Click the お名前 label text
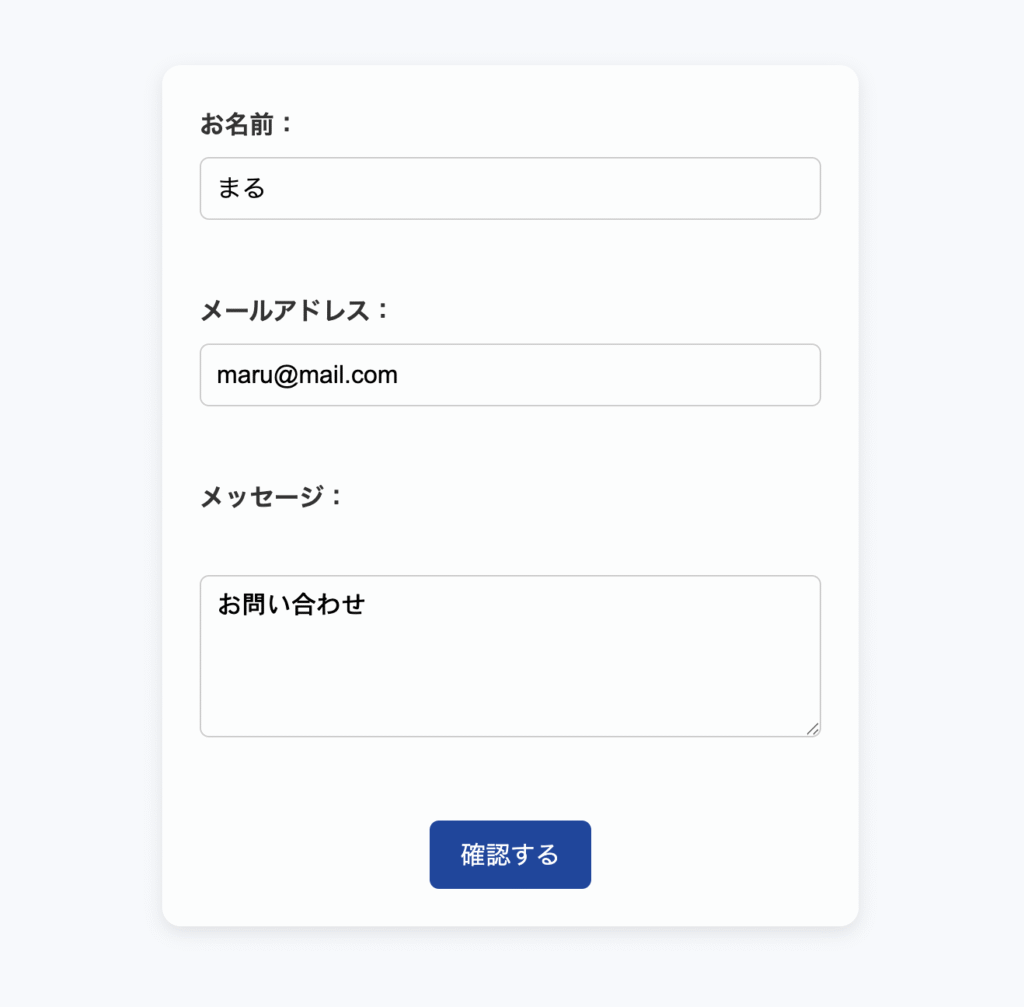This screenshot has height=1007, width=1024. pyautogui.click(x=246, y=124)
